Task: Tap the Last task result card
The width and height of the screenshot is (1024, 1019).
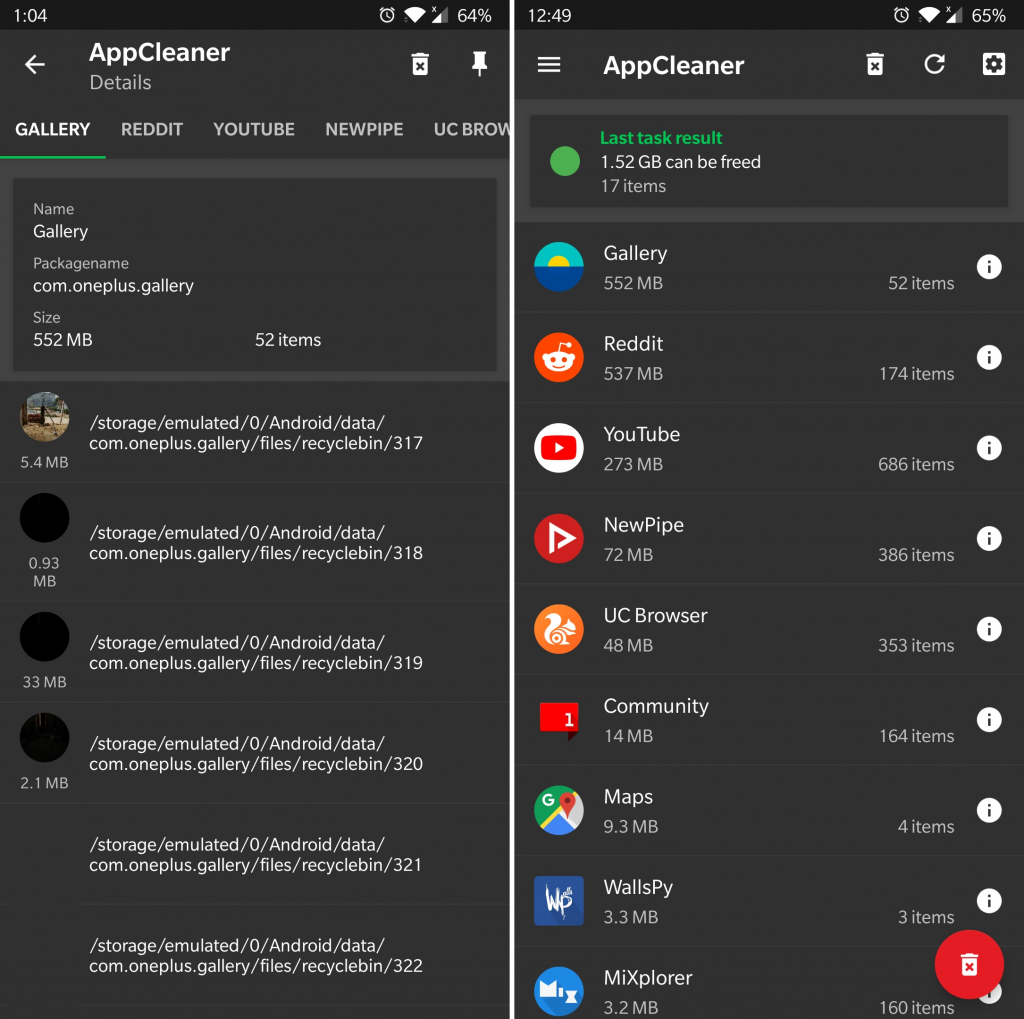Action: point(768,161)
